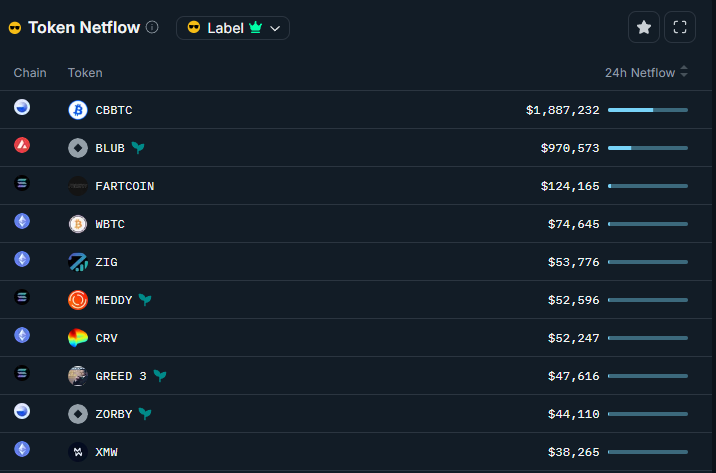Click the ZIG token icon
The height and width of the screenshot is (473, 716).
78,262
